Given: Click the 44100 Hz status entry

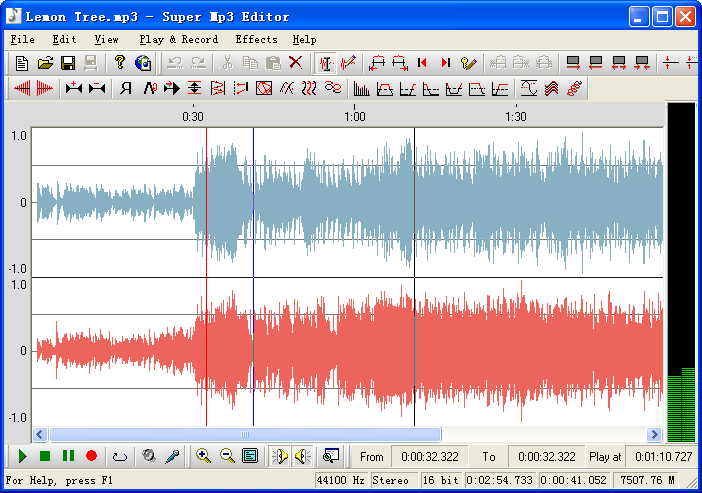Looking at the screenshot, I should (340, 480).
